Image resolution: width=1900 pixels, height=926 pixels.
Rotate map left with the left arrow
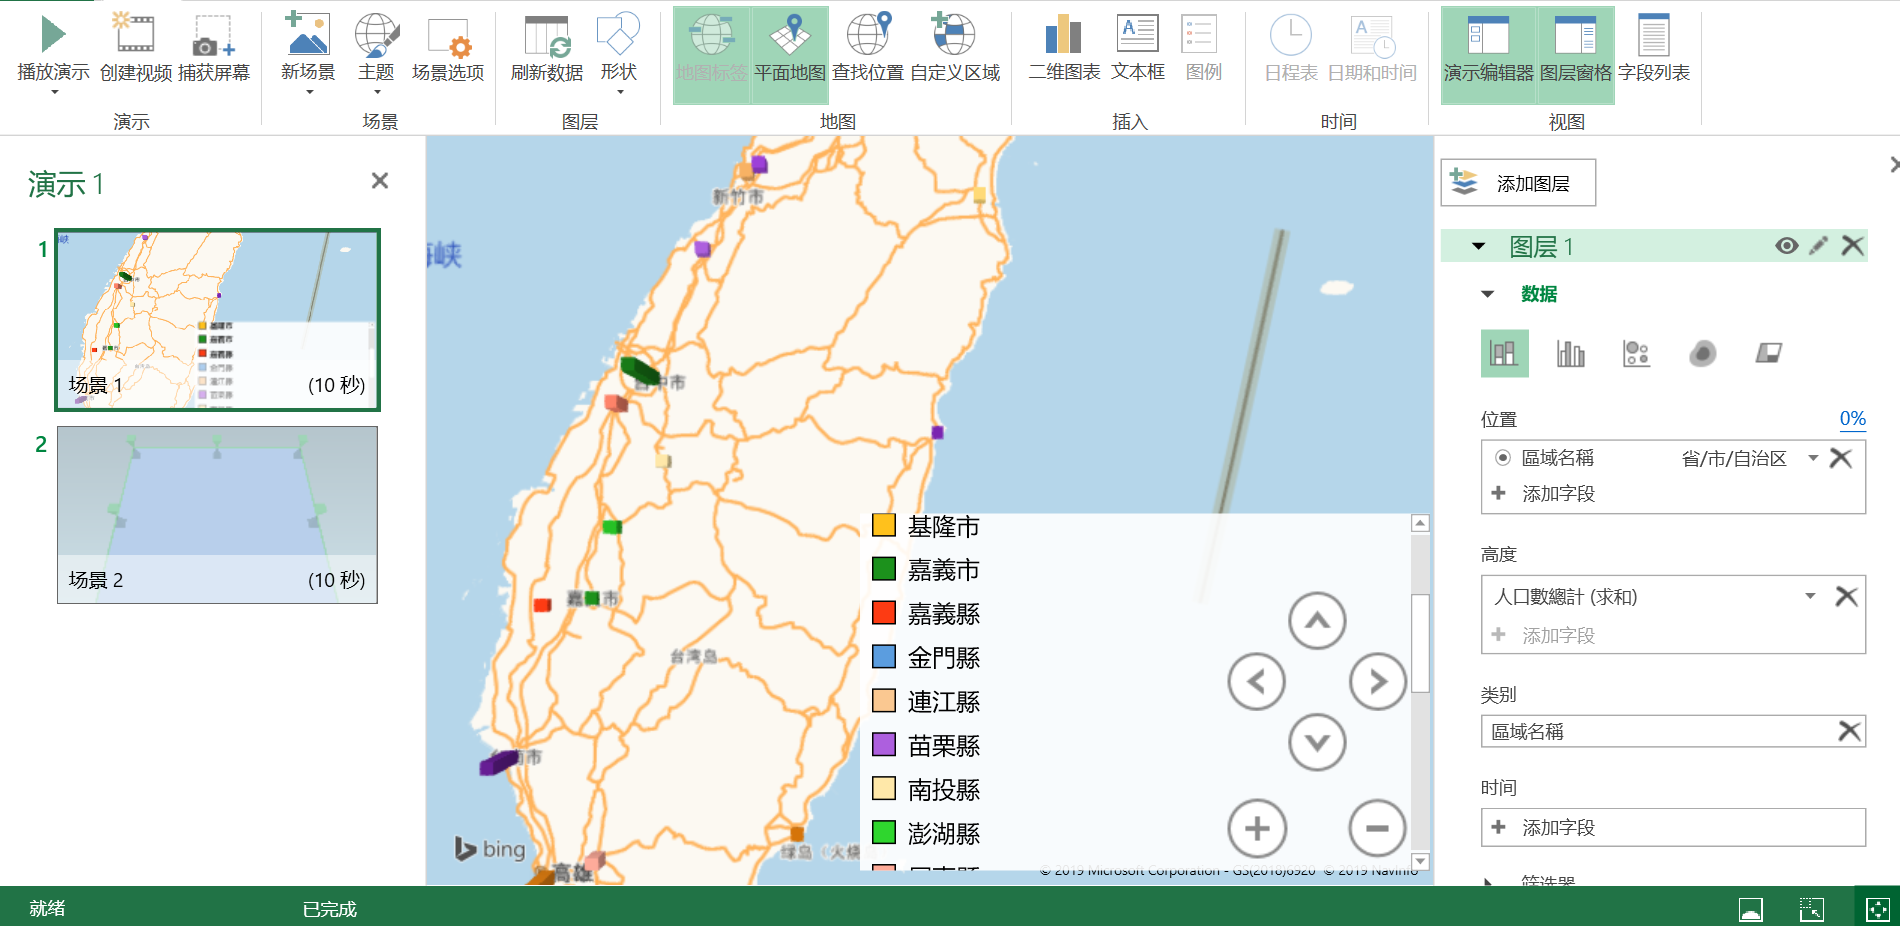(x=1256, y=682)
